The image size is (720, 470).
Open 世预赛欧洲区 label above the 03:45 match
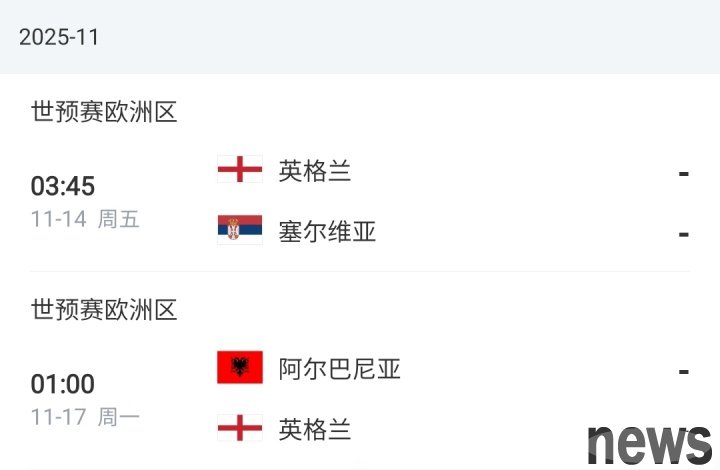(104, 112)
